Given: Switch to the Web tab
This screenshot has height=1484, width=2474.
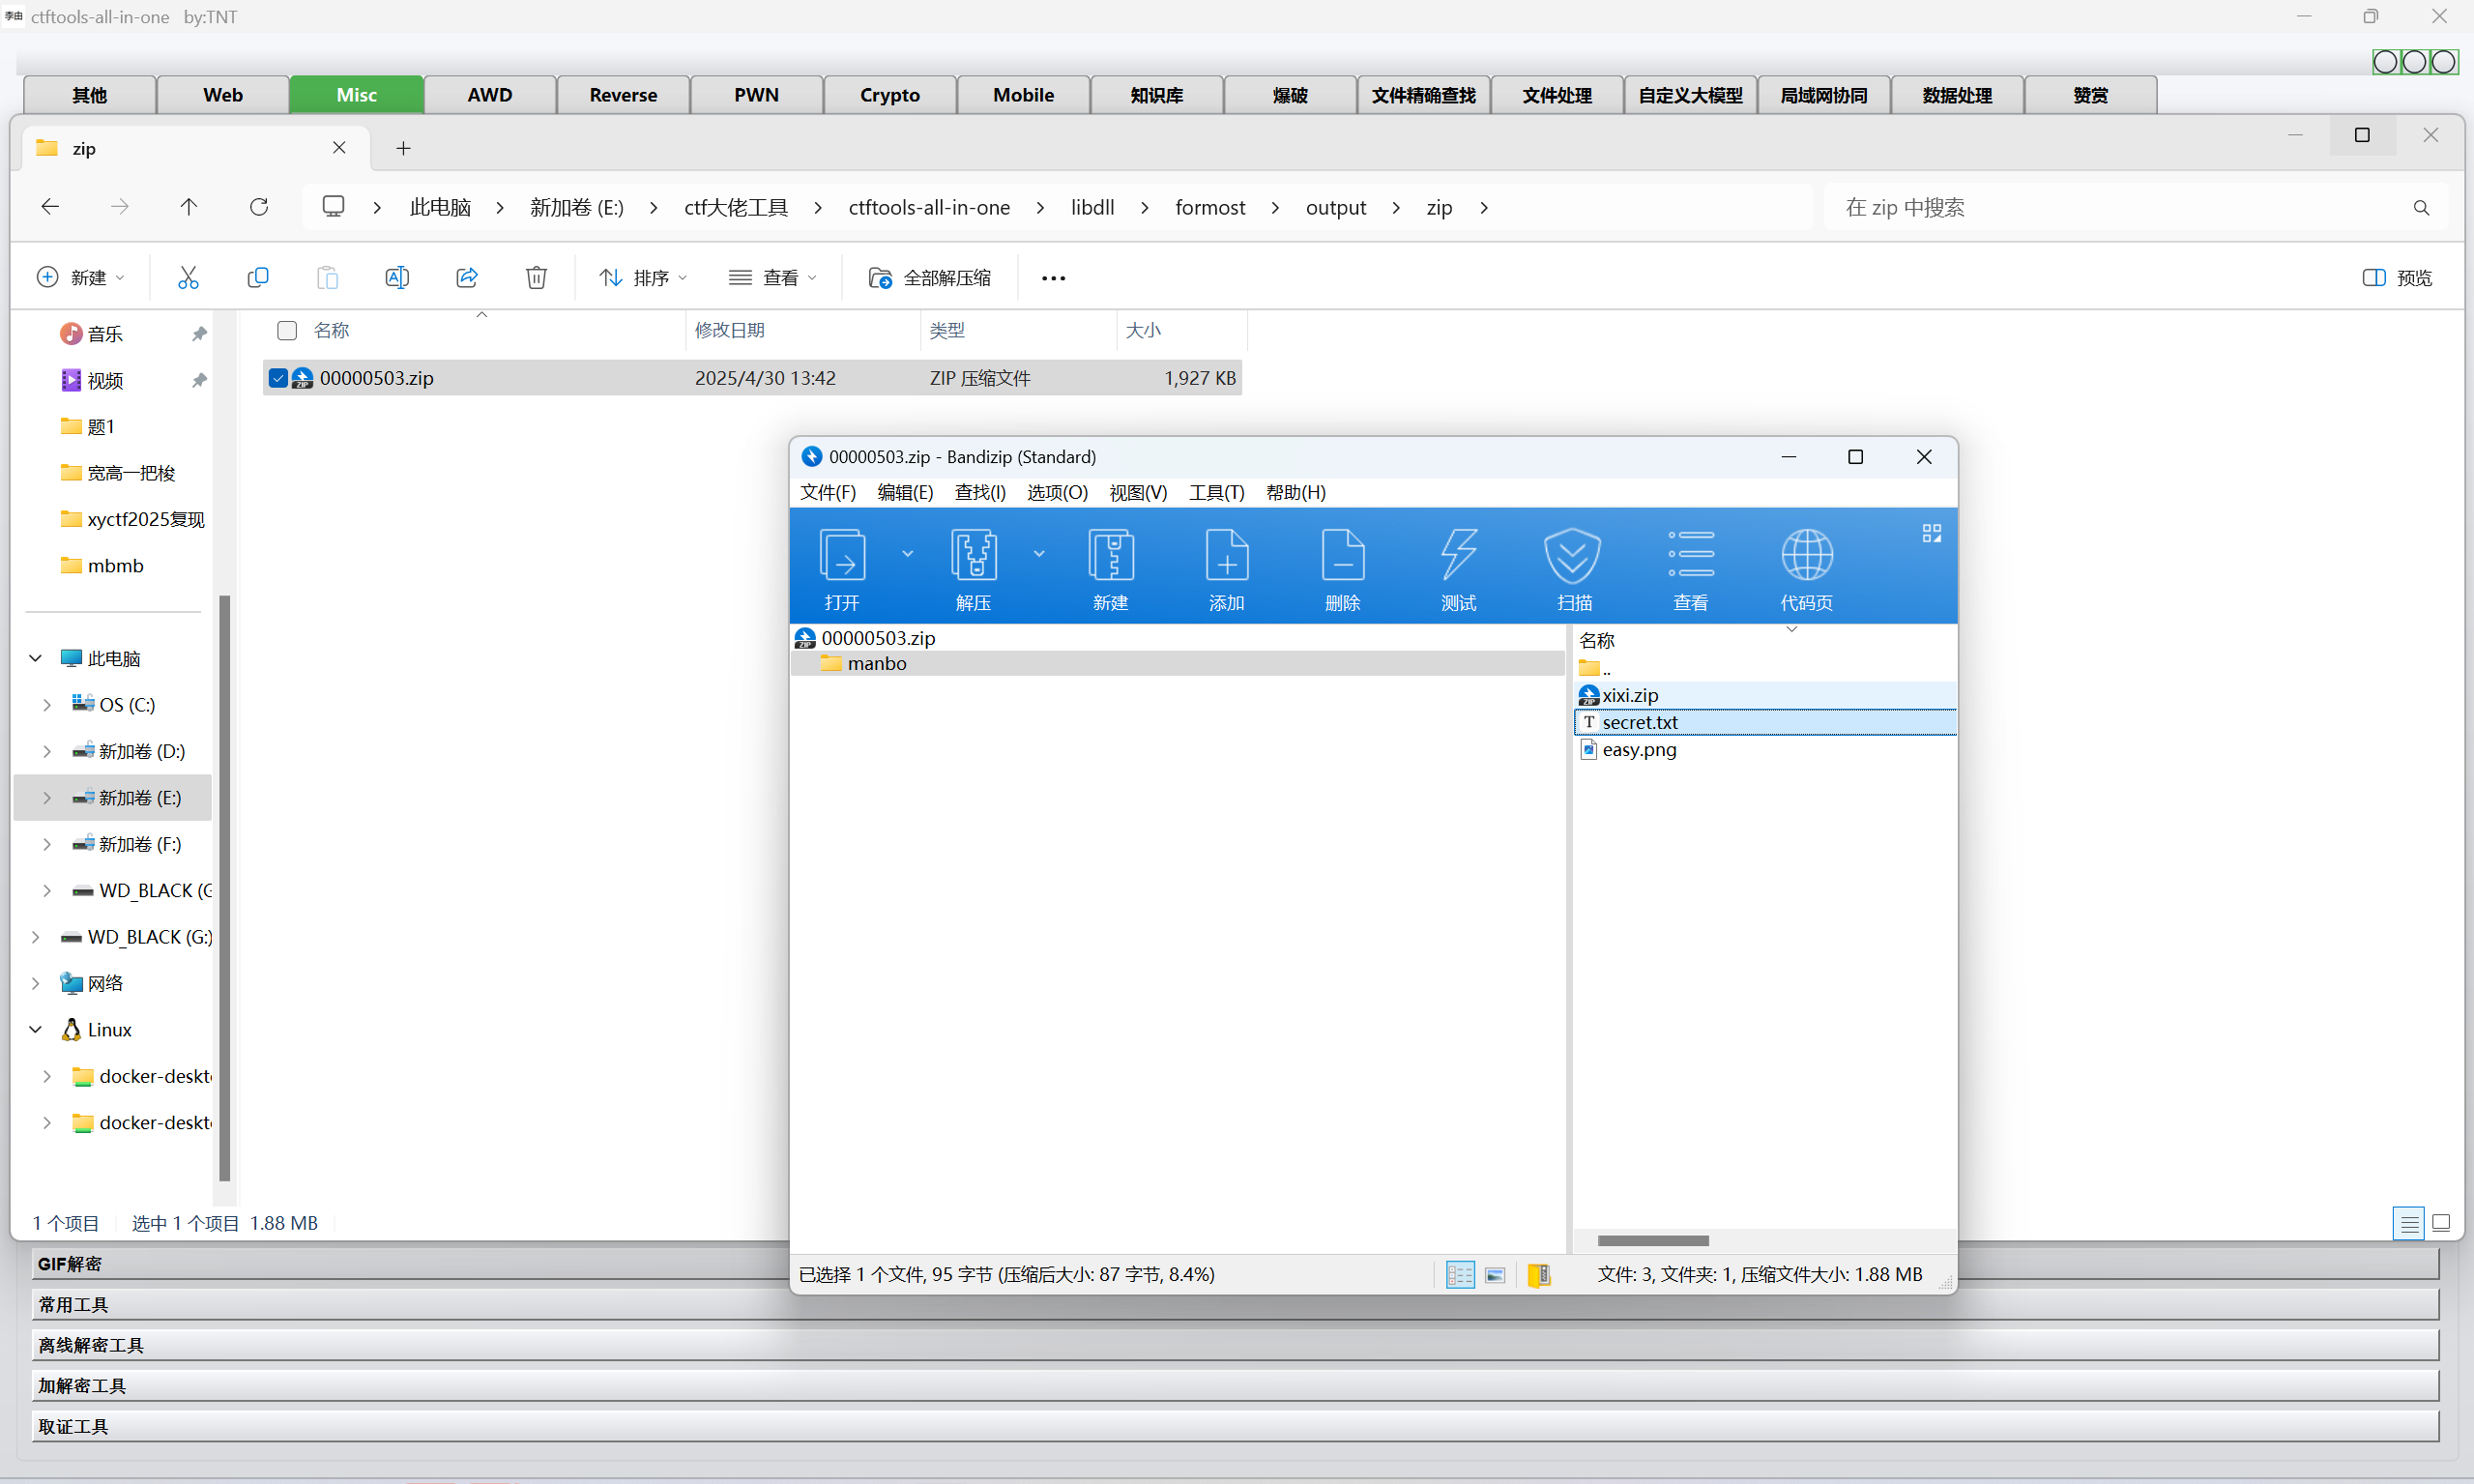Looking at the screenshot, I should pos(223,95).
